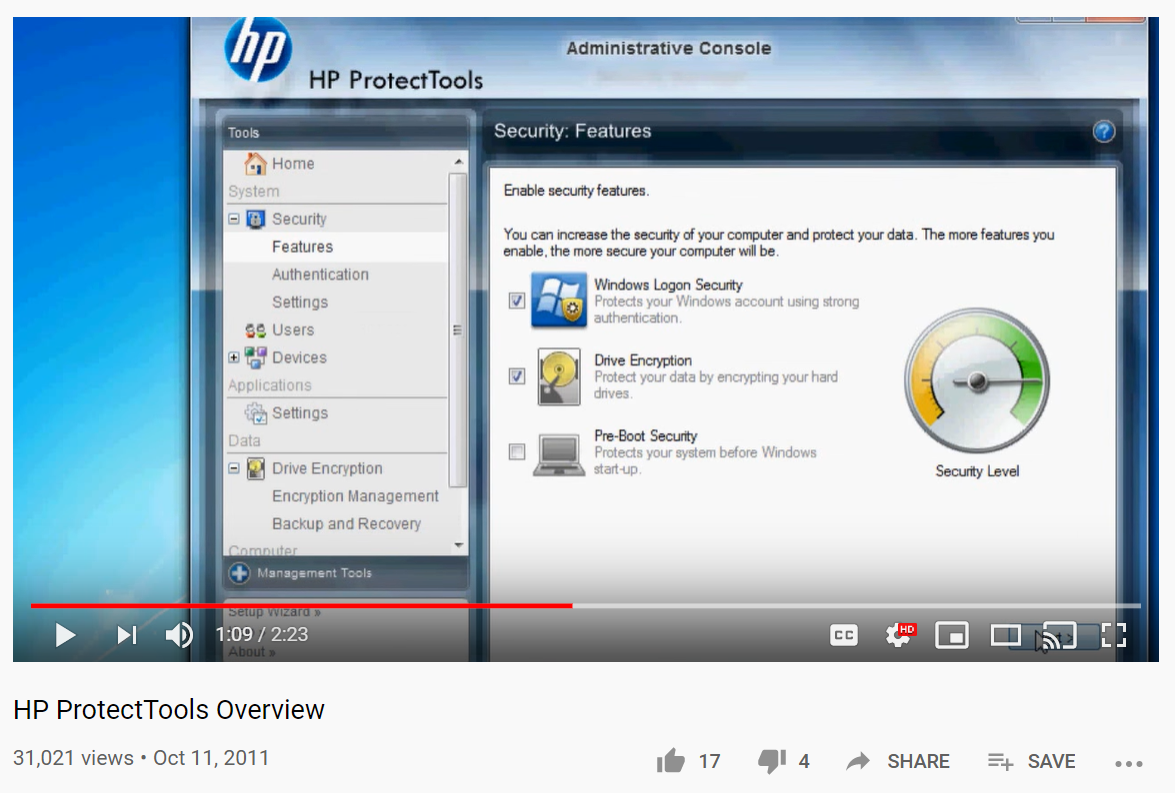Select Features under Security
This screenshot has width=1175, height=793.
[x=303, y=246]
